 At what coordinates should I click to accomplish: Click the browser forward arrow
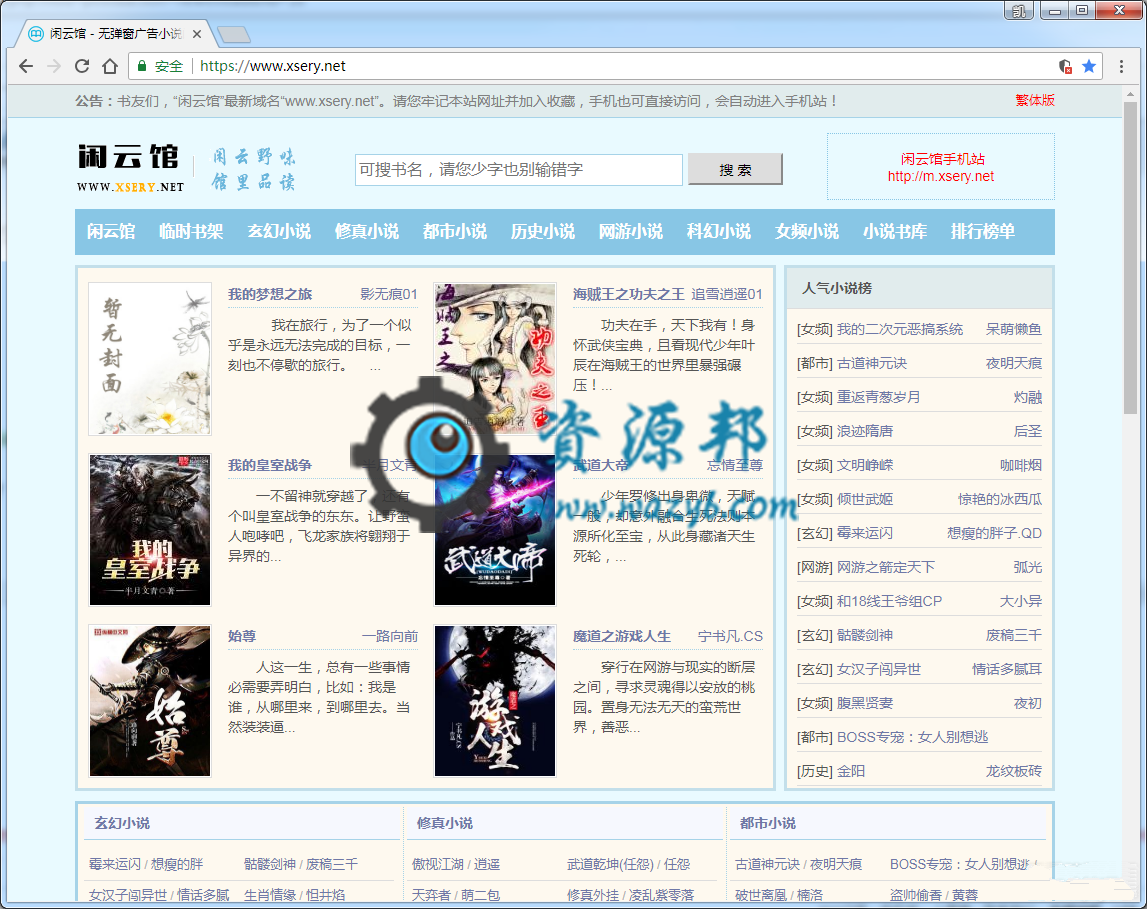coord(53,66)
